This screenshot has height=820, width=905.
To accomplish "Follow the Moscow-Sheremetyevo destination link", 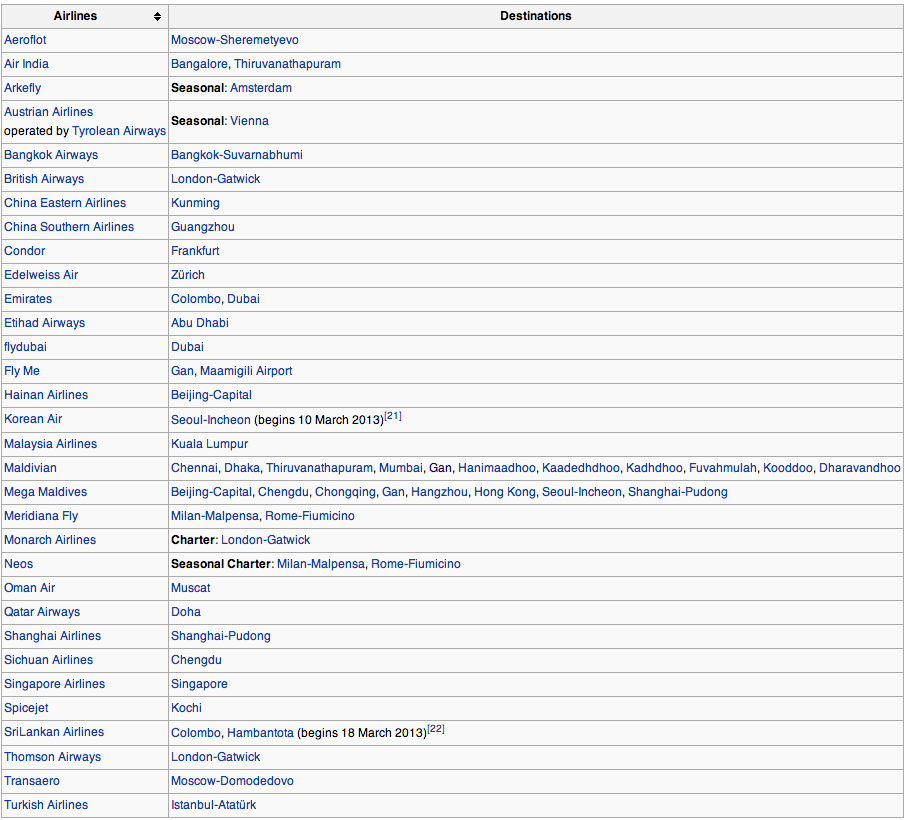I will coord(235,40).
